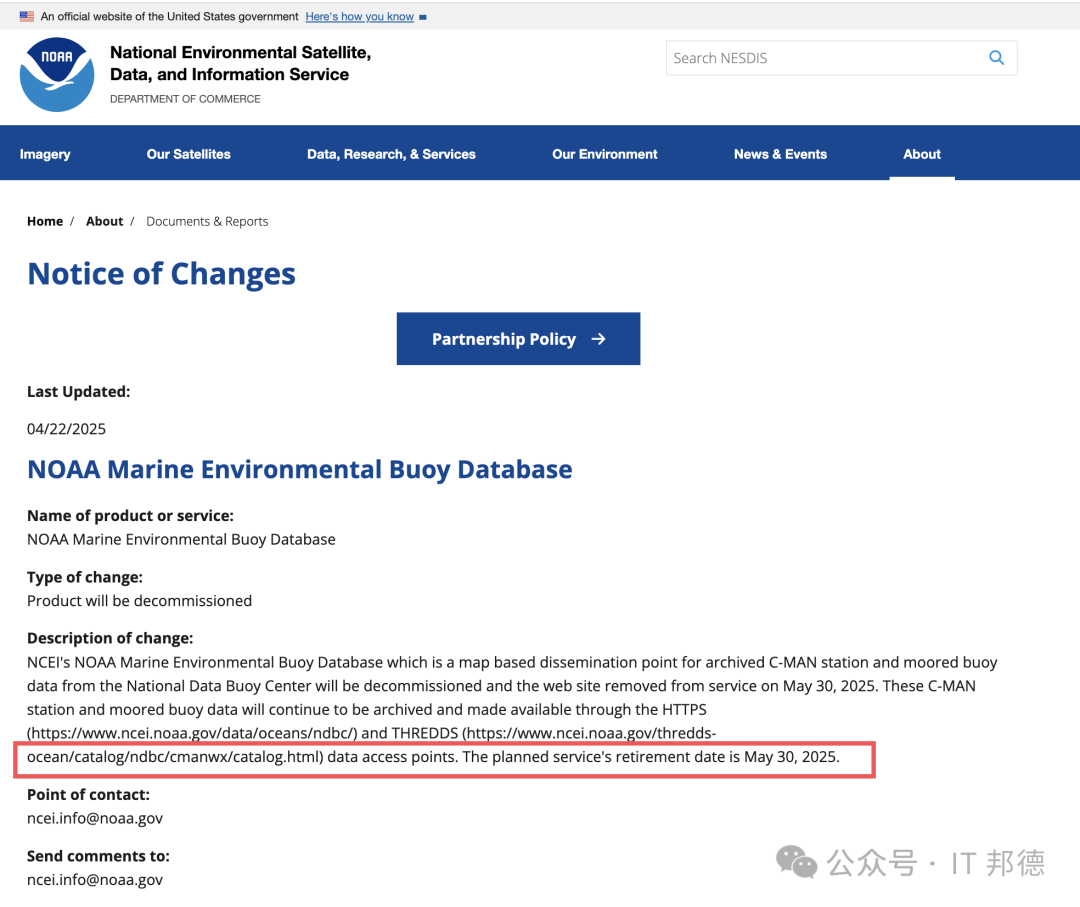Click the site title National Environmental Satellite
This screenshot has height=907, width=1080.
pyautogui.click(x=240, y=63)
